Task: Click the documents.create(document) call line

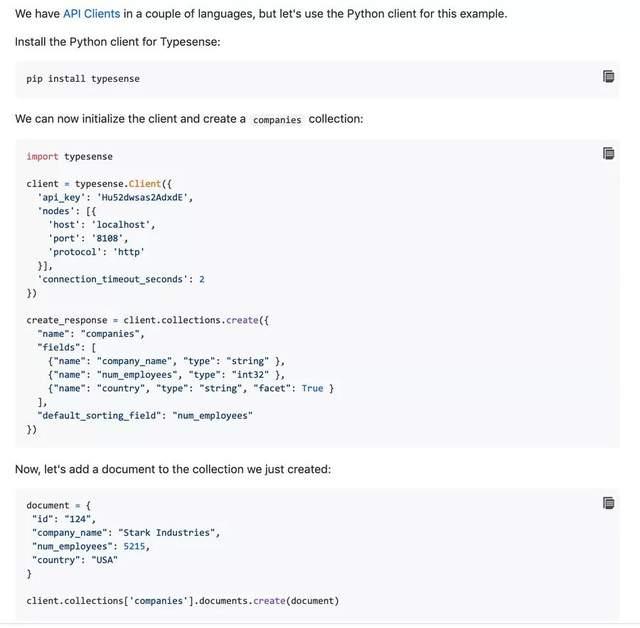Action: 182,601
